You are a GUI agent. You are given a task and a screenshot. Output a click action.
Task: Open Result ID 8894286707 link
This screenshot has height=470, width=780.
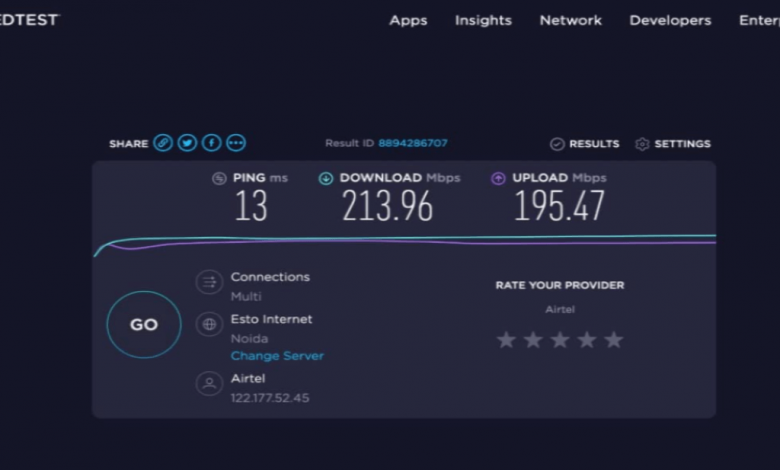tap(412, 144)
